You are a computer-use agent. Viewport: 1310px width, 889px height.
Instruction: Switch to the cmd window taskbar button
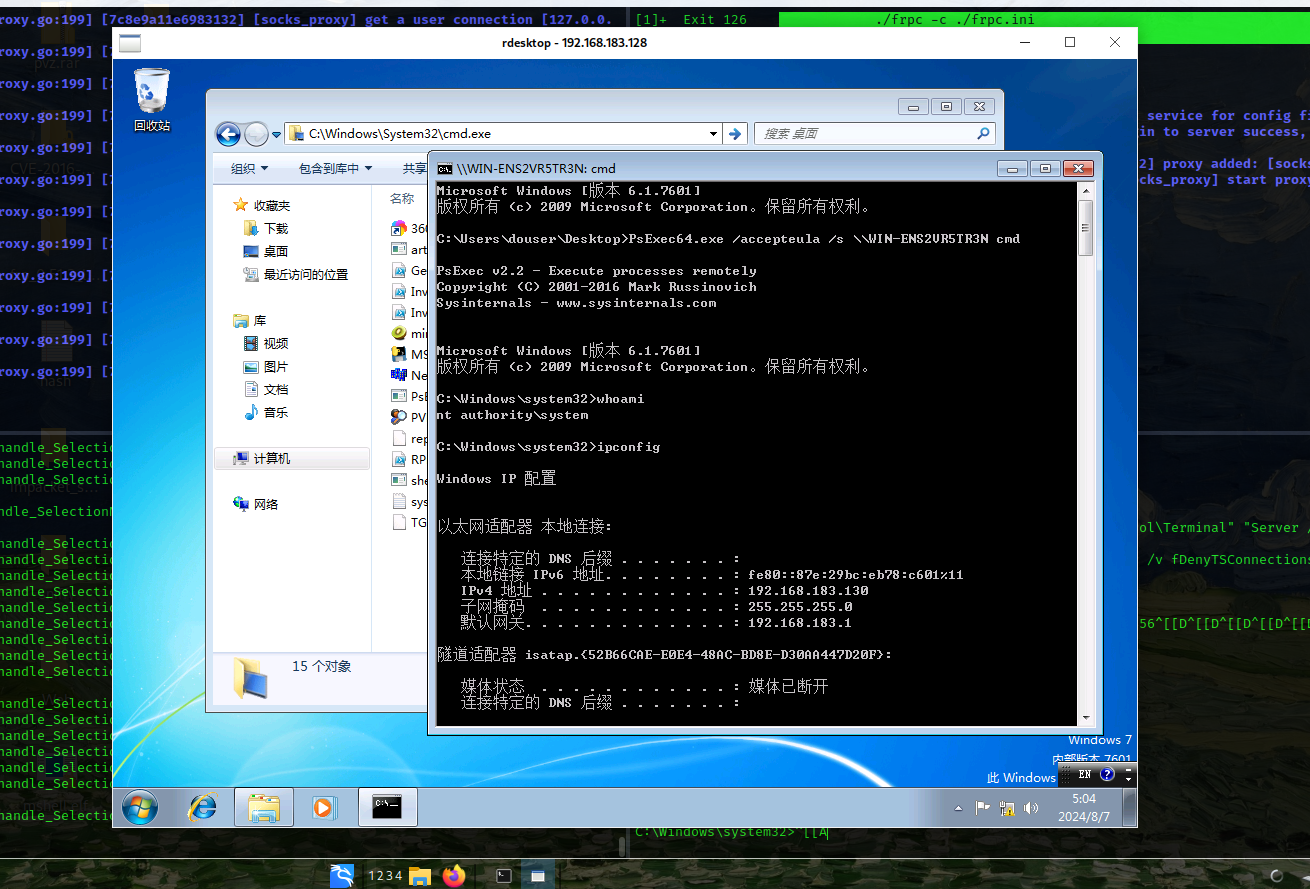(x=387, y=807)
